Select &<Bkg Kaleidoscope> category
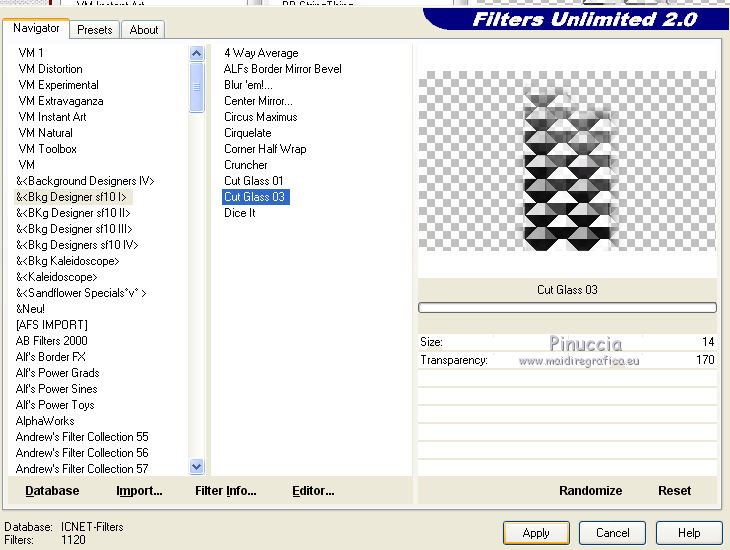The height and width of the screenshot is (550, 730). [68, 261]
